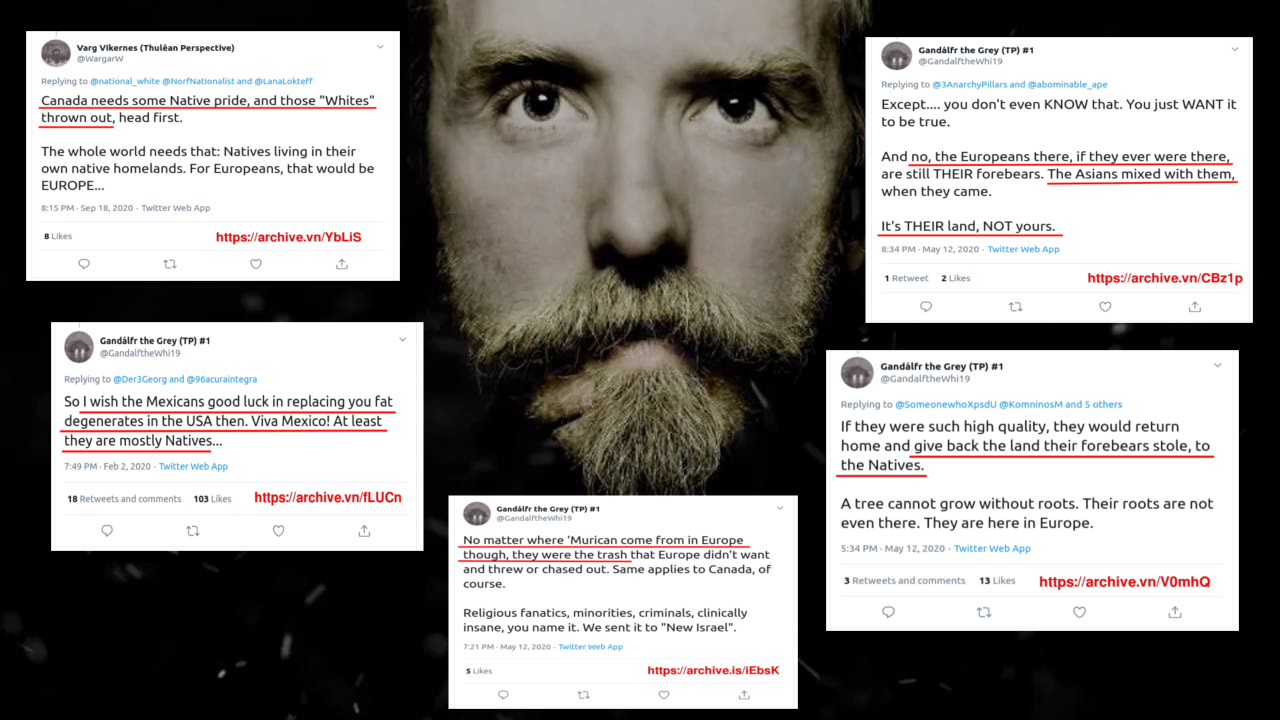
Task: Open the caret menu on the 3AnarchyPillars reply tweet
Action: [1234, 49]
